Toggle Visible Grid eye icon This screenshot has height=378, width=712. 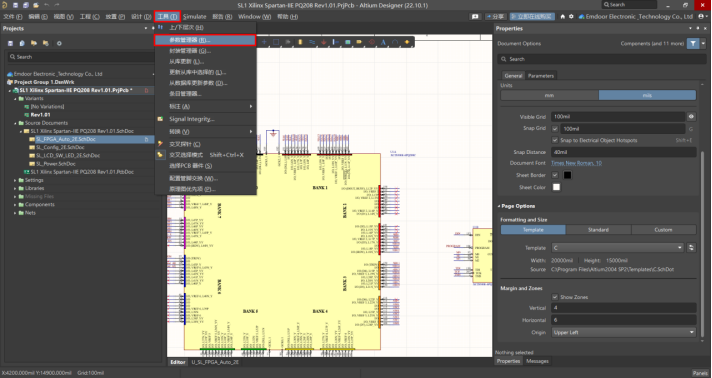click(x=691, y=117)
